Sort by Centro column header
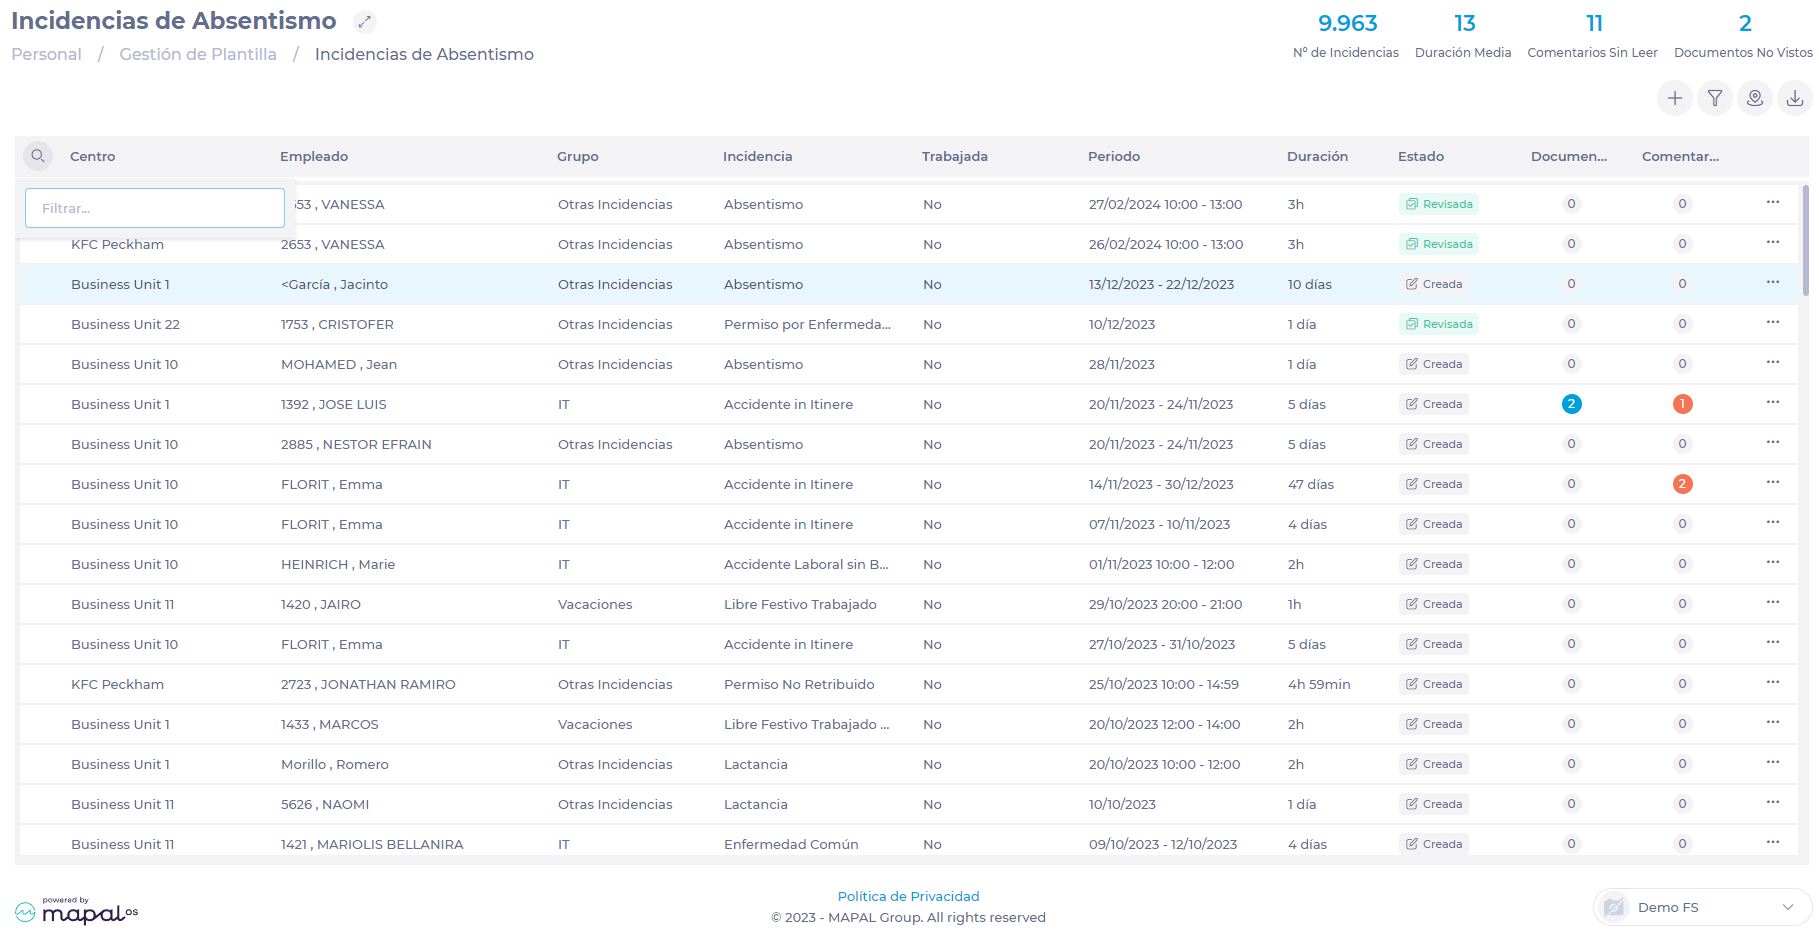Viewport: 1819px width, 930px height. click(x=93, y=156)
